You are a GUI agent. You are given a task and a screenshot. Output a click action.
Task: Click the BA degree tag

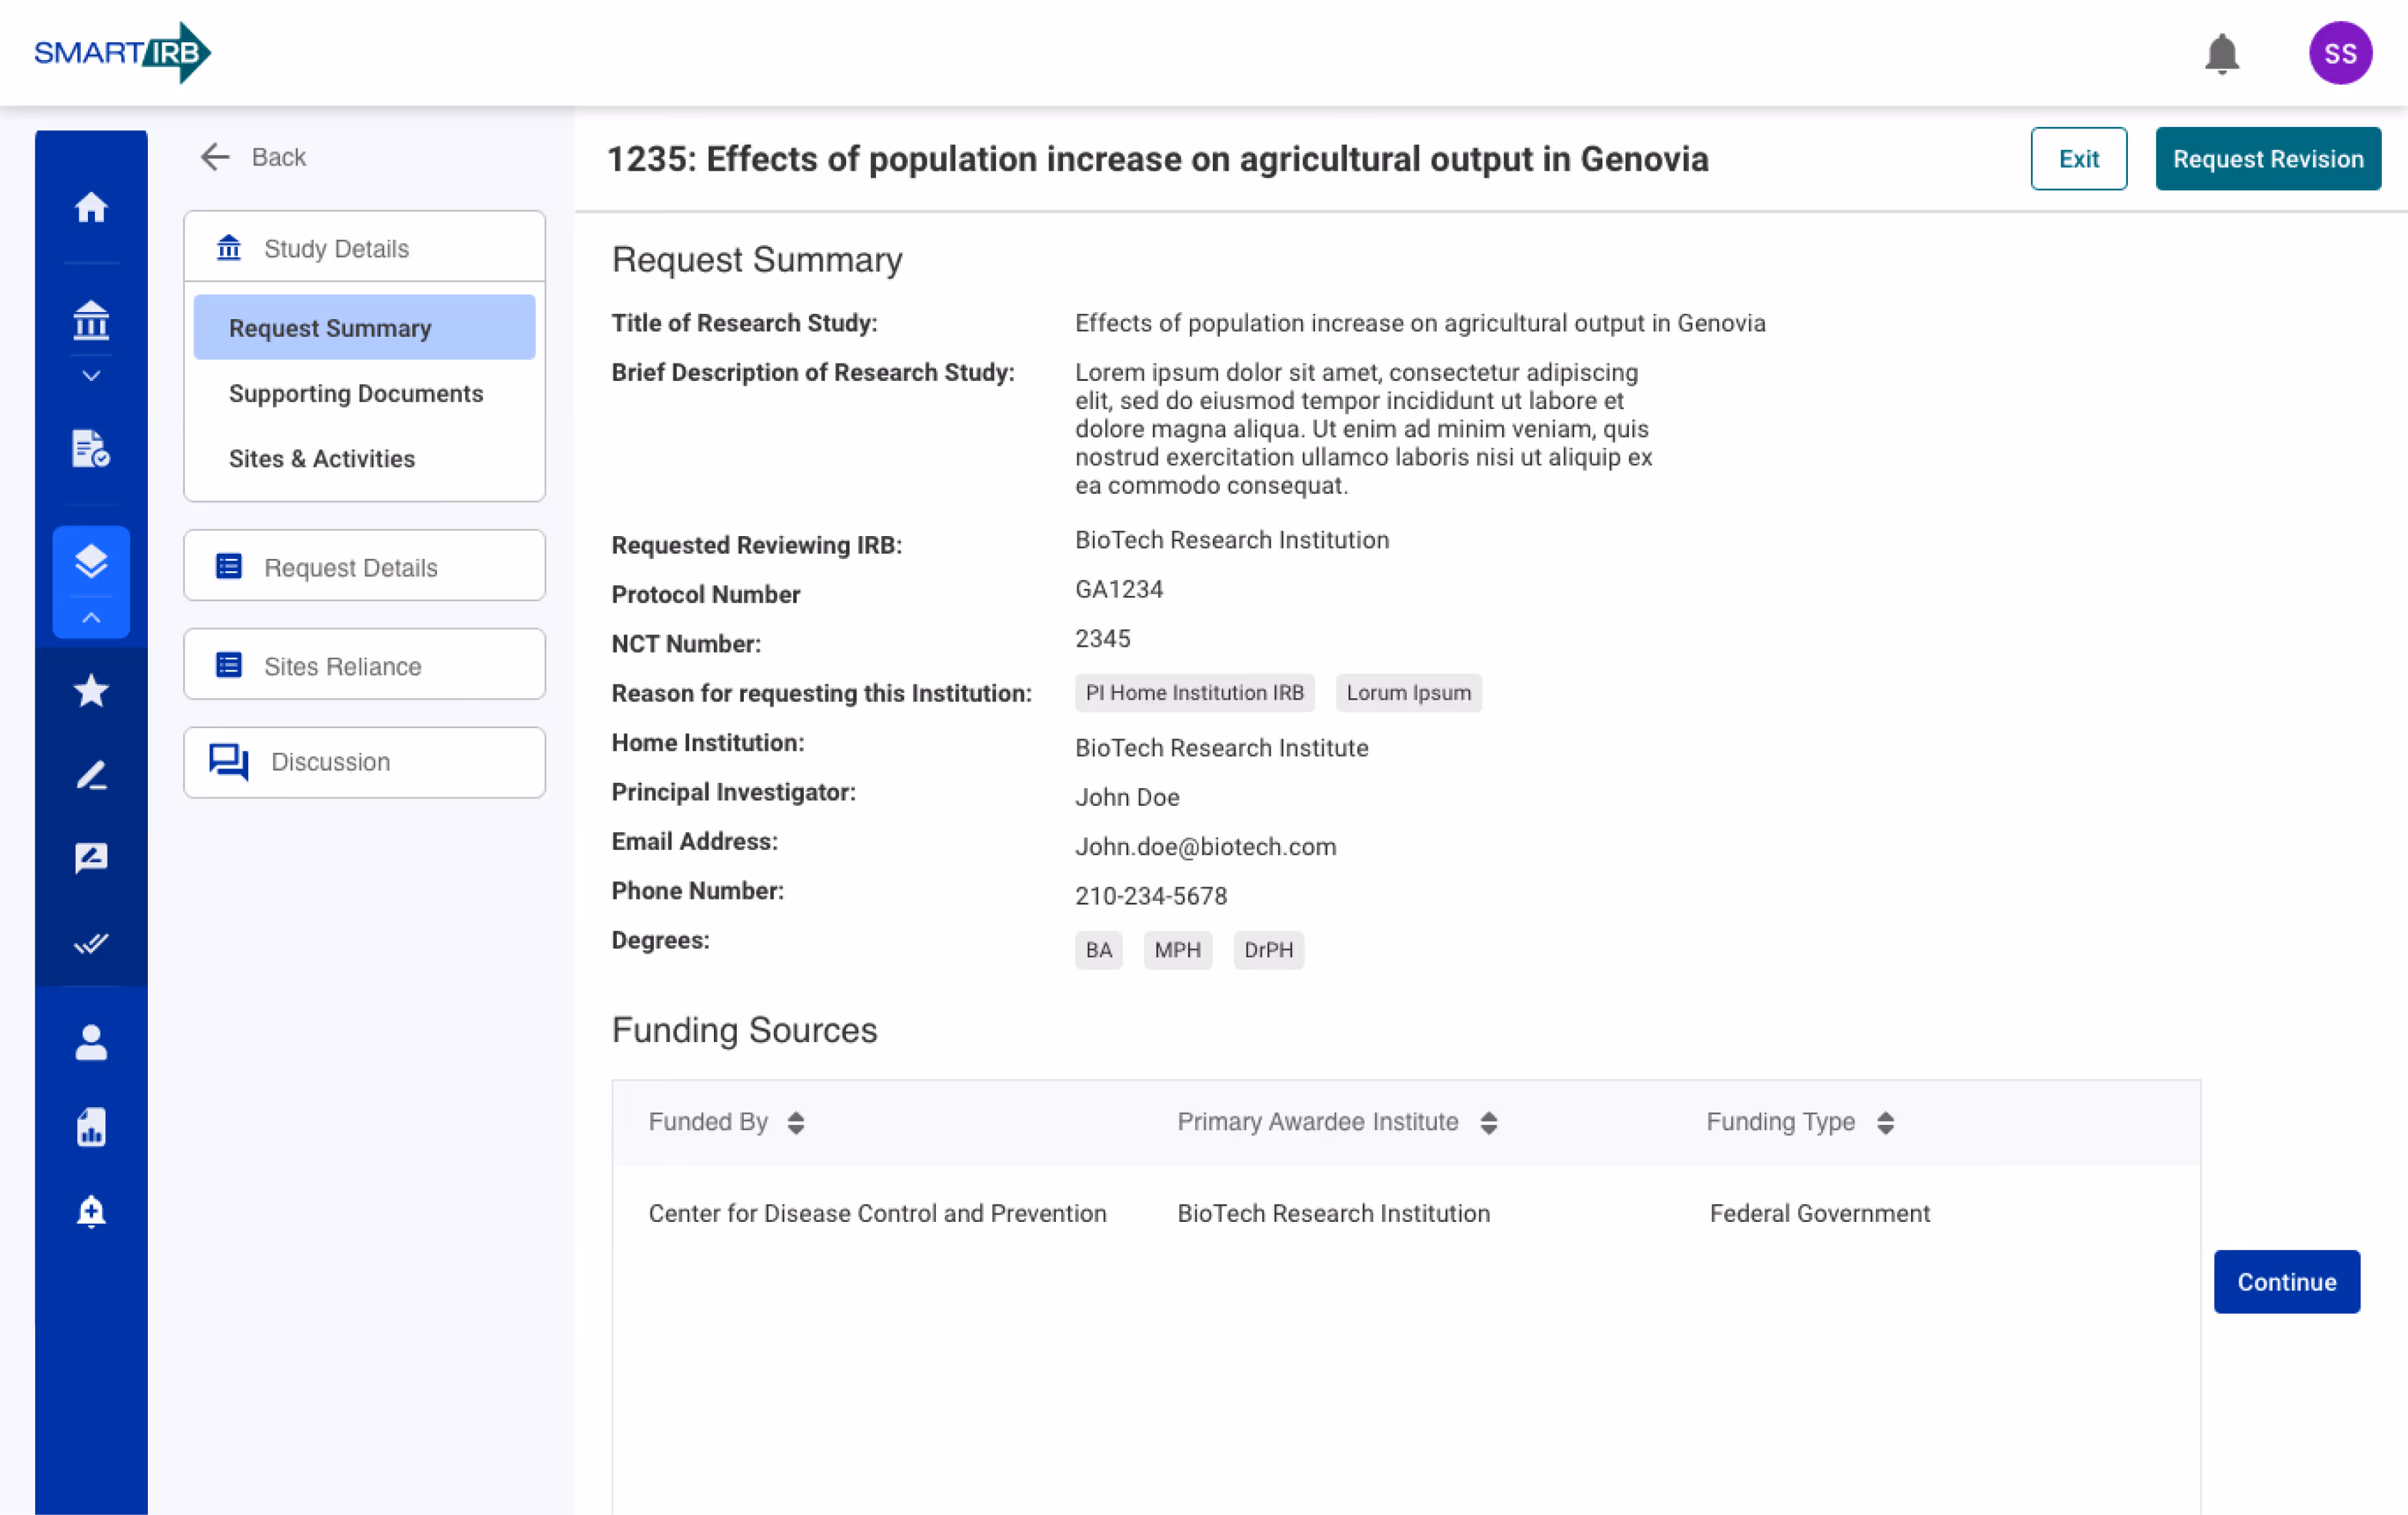[1098, 950]
